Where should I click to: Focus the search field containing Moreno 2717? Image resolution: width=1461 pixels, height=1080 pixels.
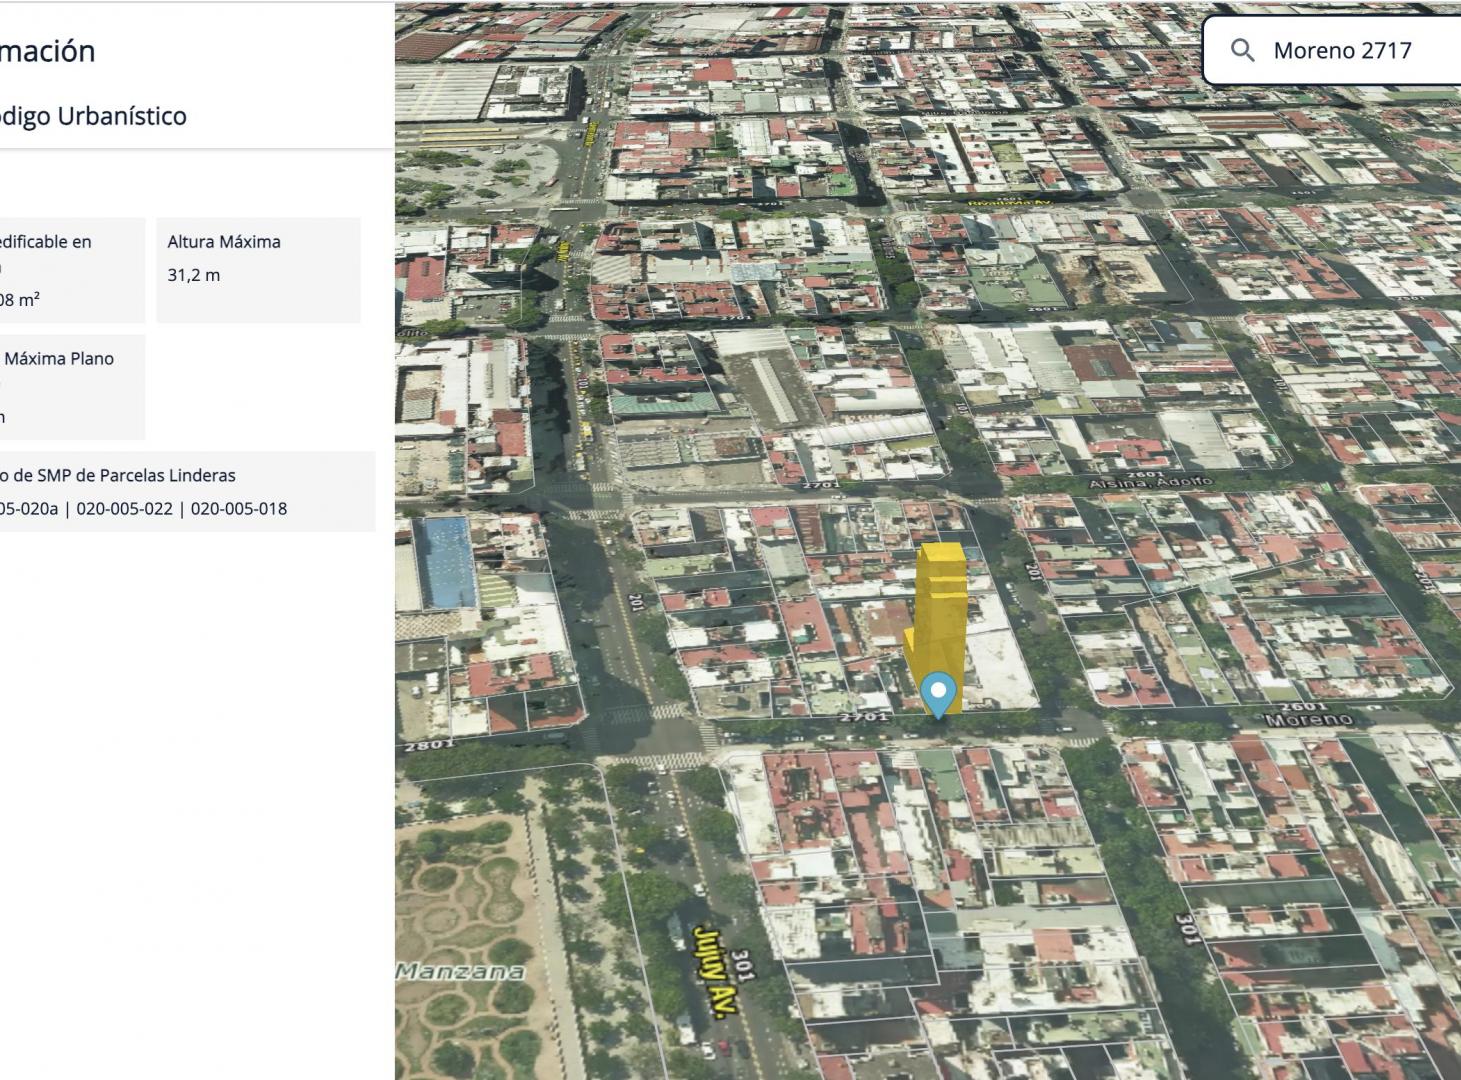coord(1332,50)
